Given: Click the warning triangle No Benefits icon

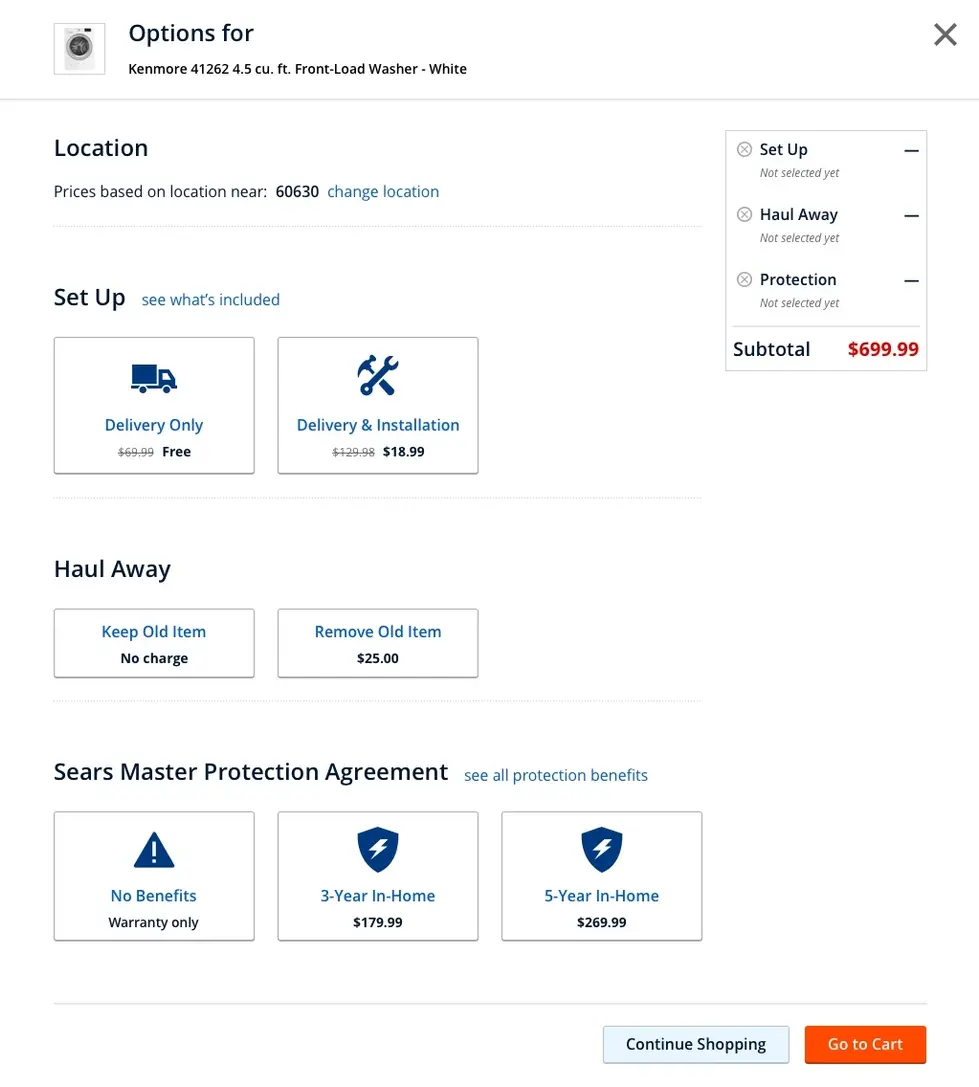Looking at the screenshot, I should pyautogui.click(x=154, y=850).
